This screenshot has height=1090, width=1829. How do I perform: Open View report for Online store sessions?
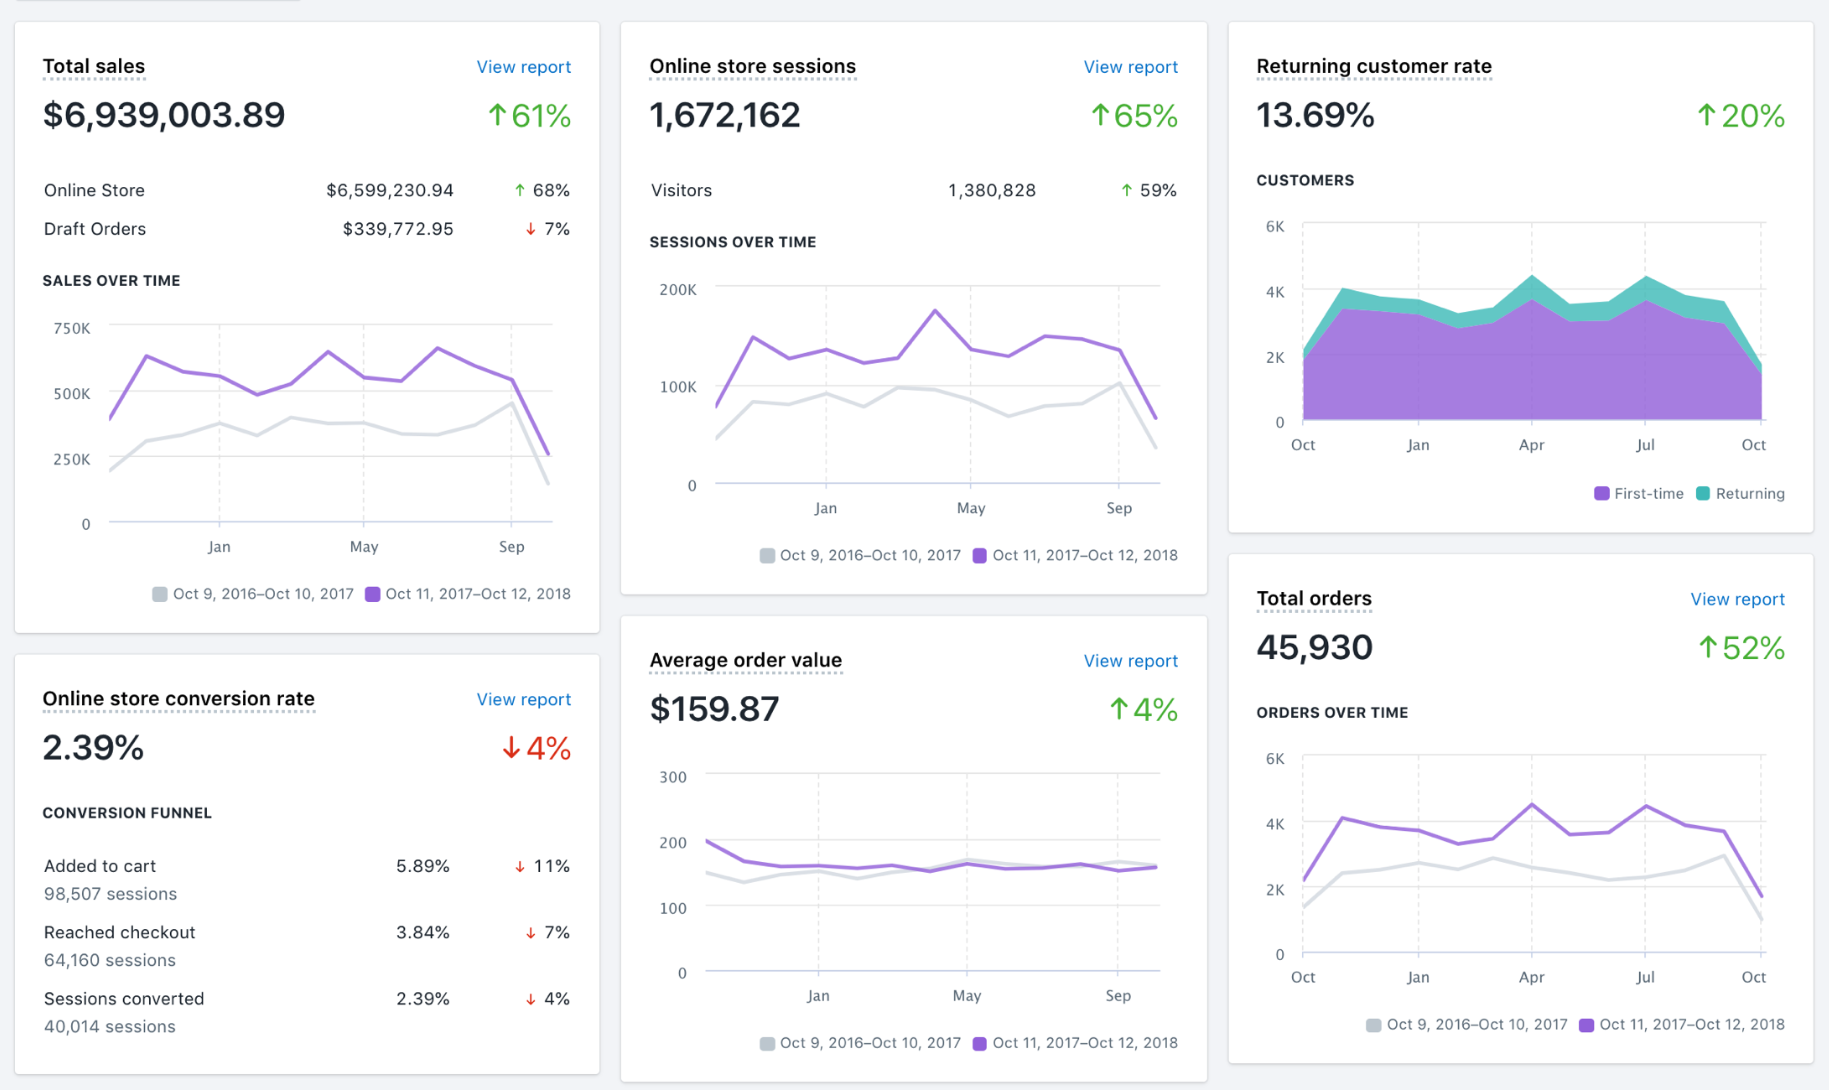click(x=1130, y=67)
